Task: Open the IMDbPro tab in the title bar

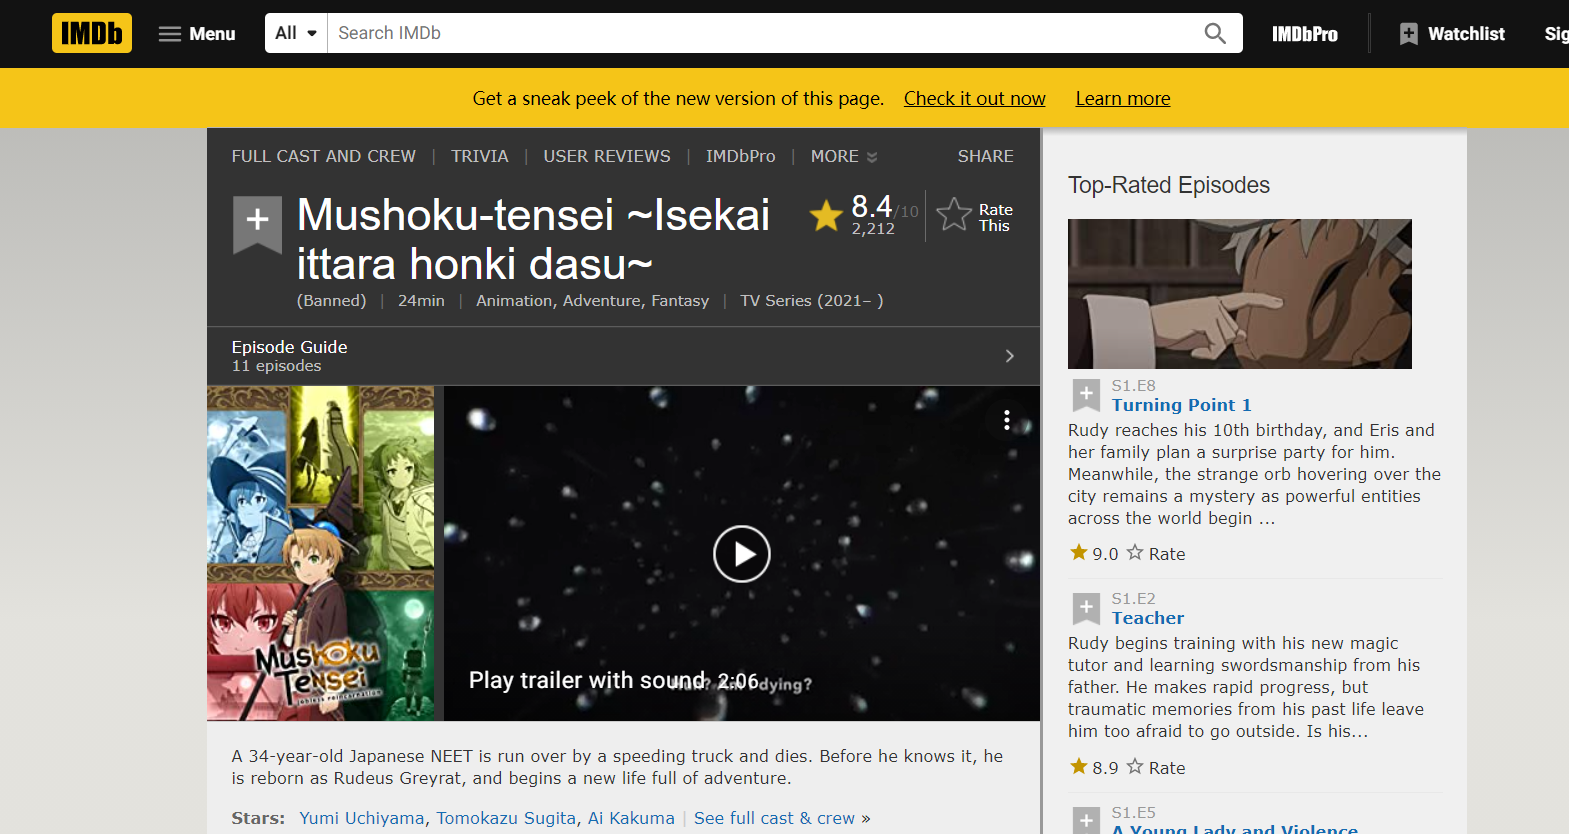Action: [x=740, y=156]
